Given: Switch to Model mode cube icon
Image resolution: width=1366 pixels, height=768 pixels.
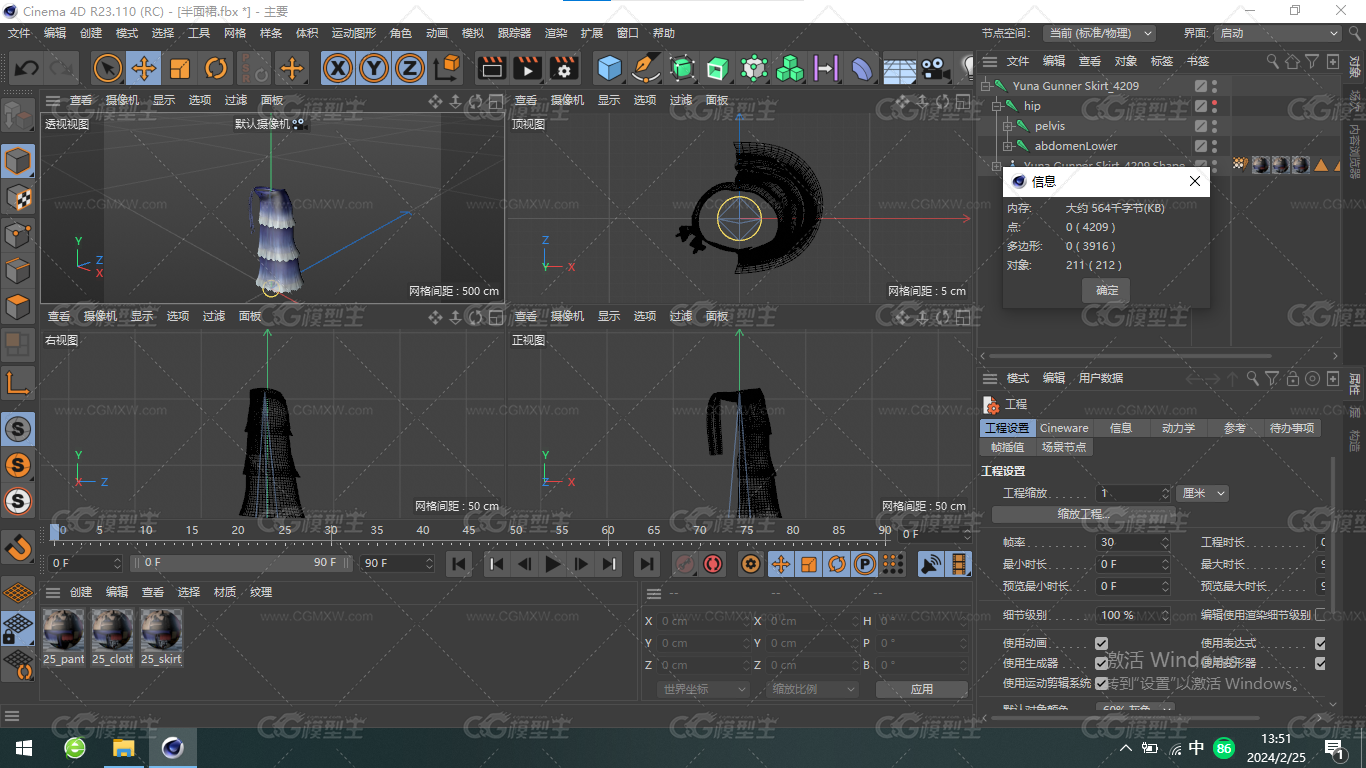Looking at the screenshot, I should 18,160.
